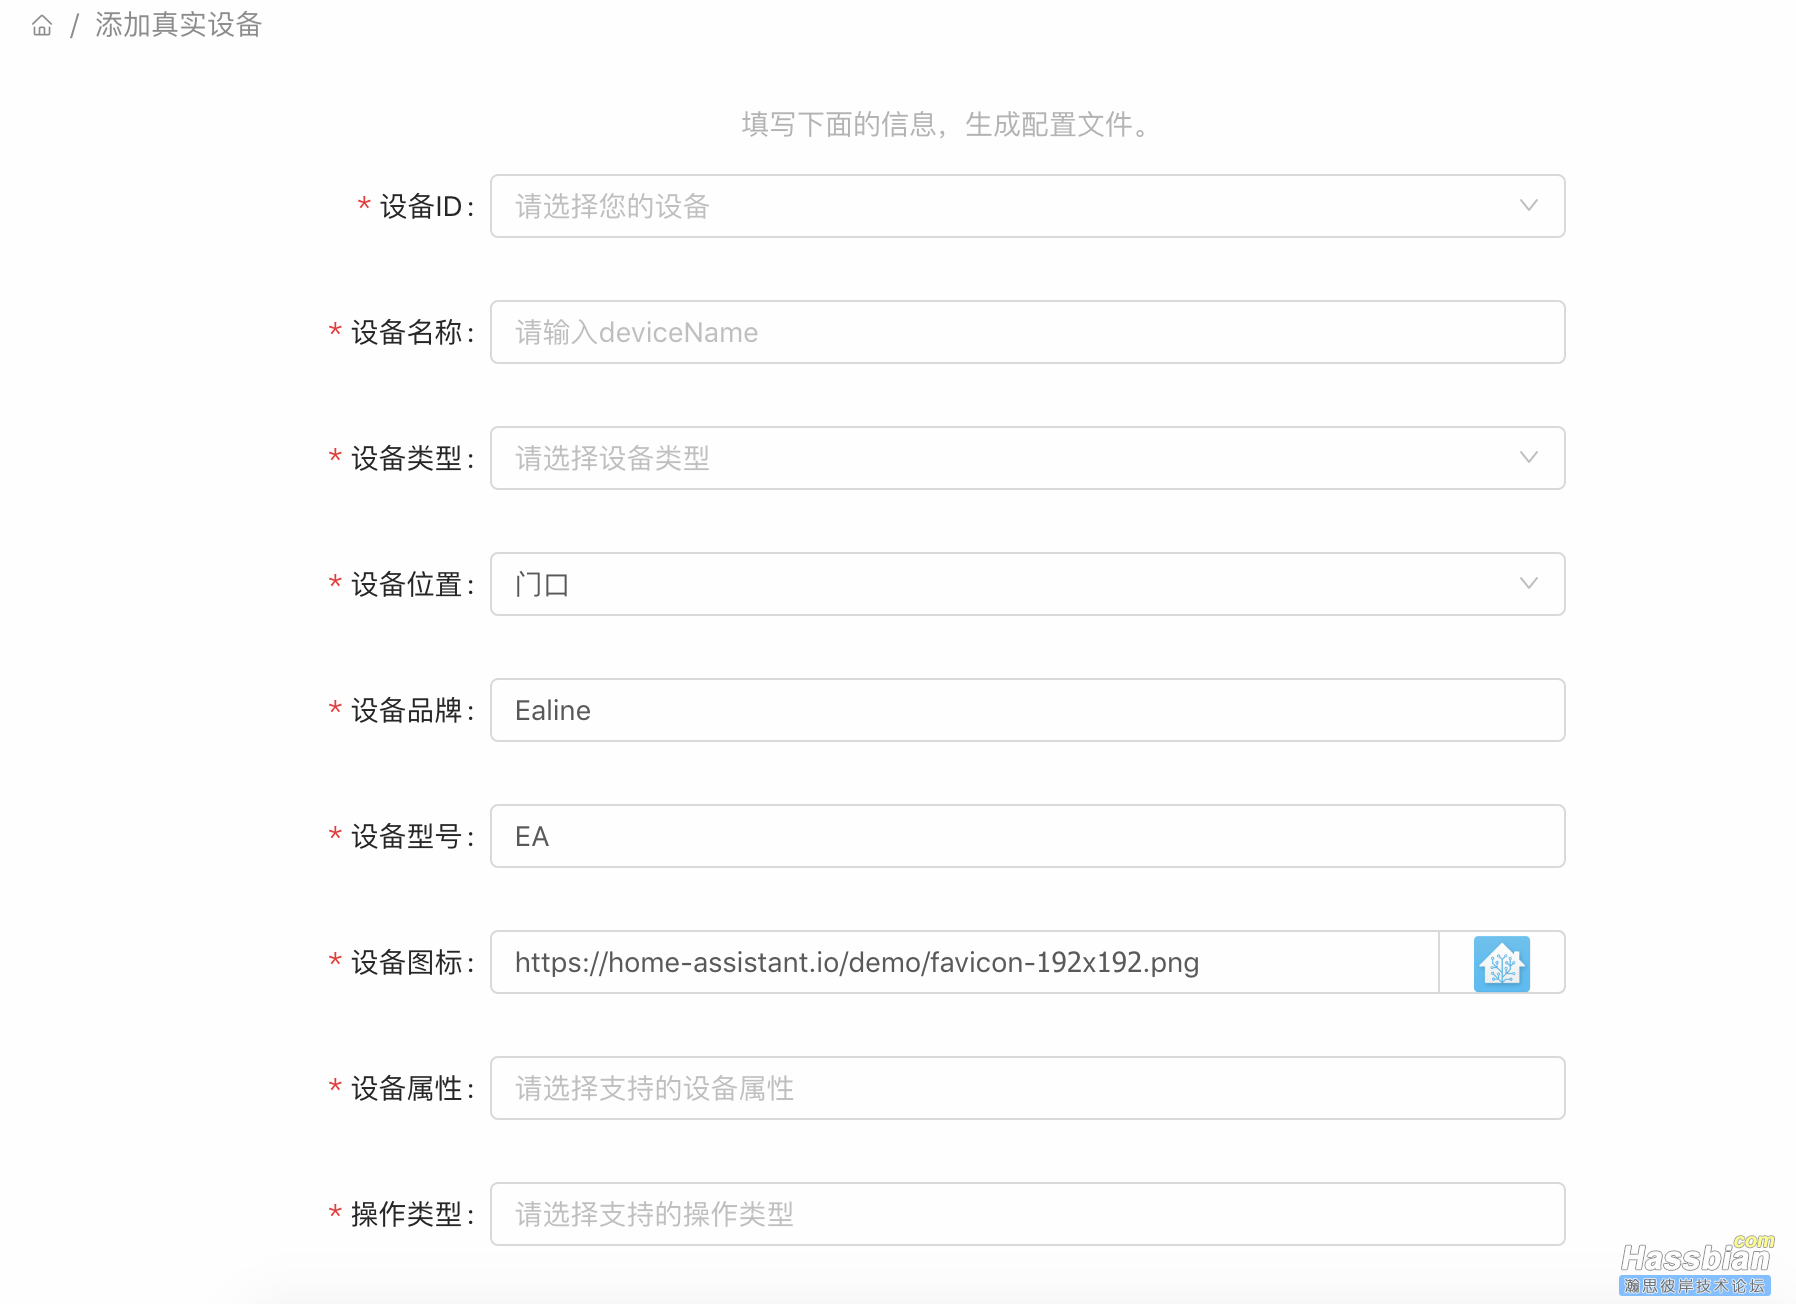Image resolution: width=1796 pixels, height=1304 pixels.
Task: Open the 设备属性 attributes selector
Action: pyautogui.click(x=1027, y=1088)
